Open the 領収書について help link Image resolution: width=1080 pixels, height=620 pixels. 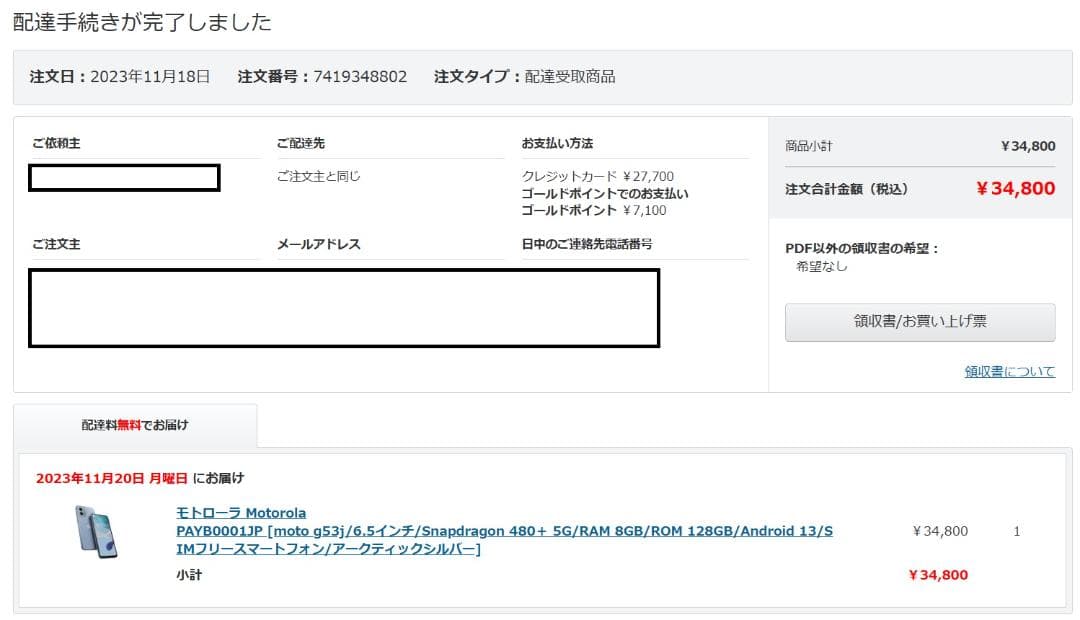[x=1010, y=371]
